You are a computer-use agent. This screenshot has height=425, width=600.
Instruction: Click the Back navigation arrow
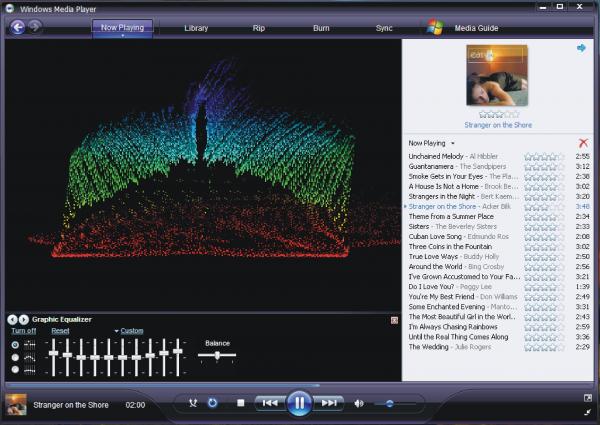[x=17, y=27]
